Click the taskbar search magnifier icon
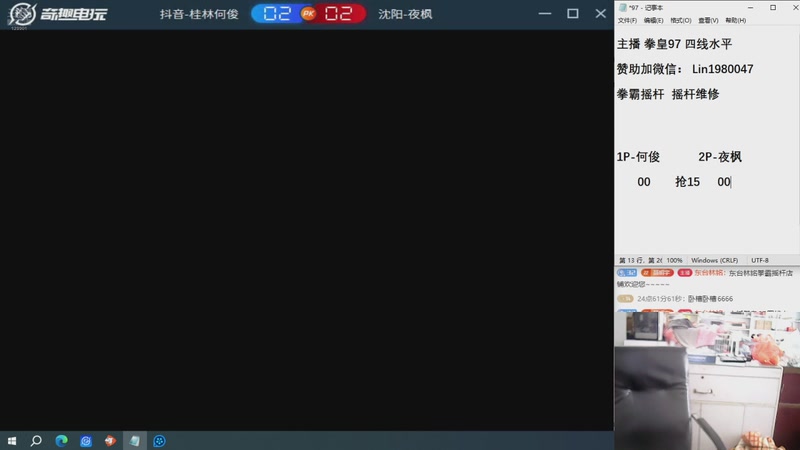This screenshot has height=450, width=800. 36,440
